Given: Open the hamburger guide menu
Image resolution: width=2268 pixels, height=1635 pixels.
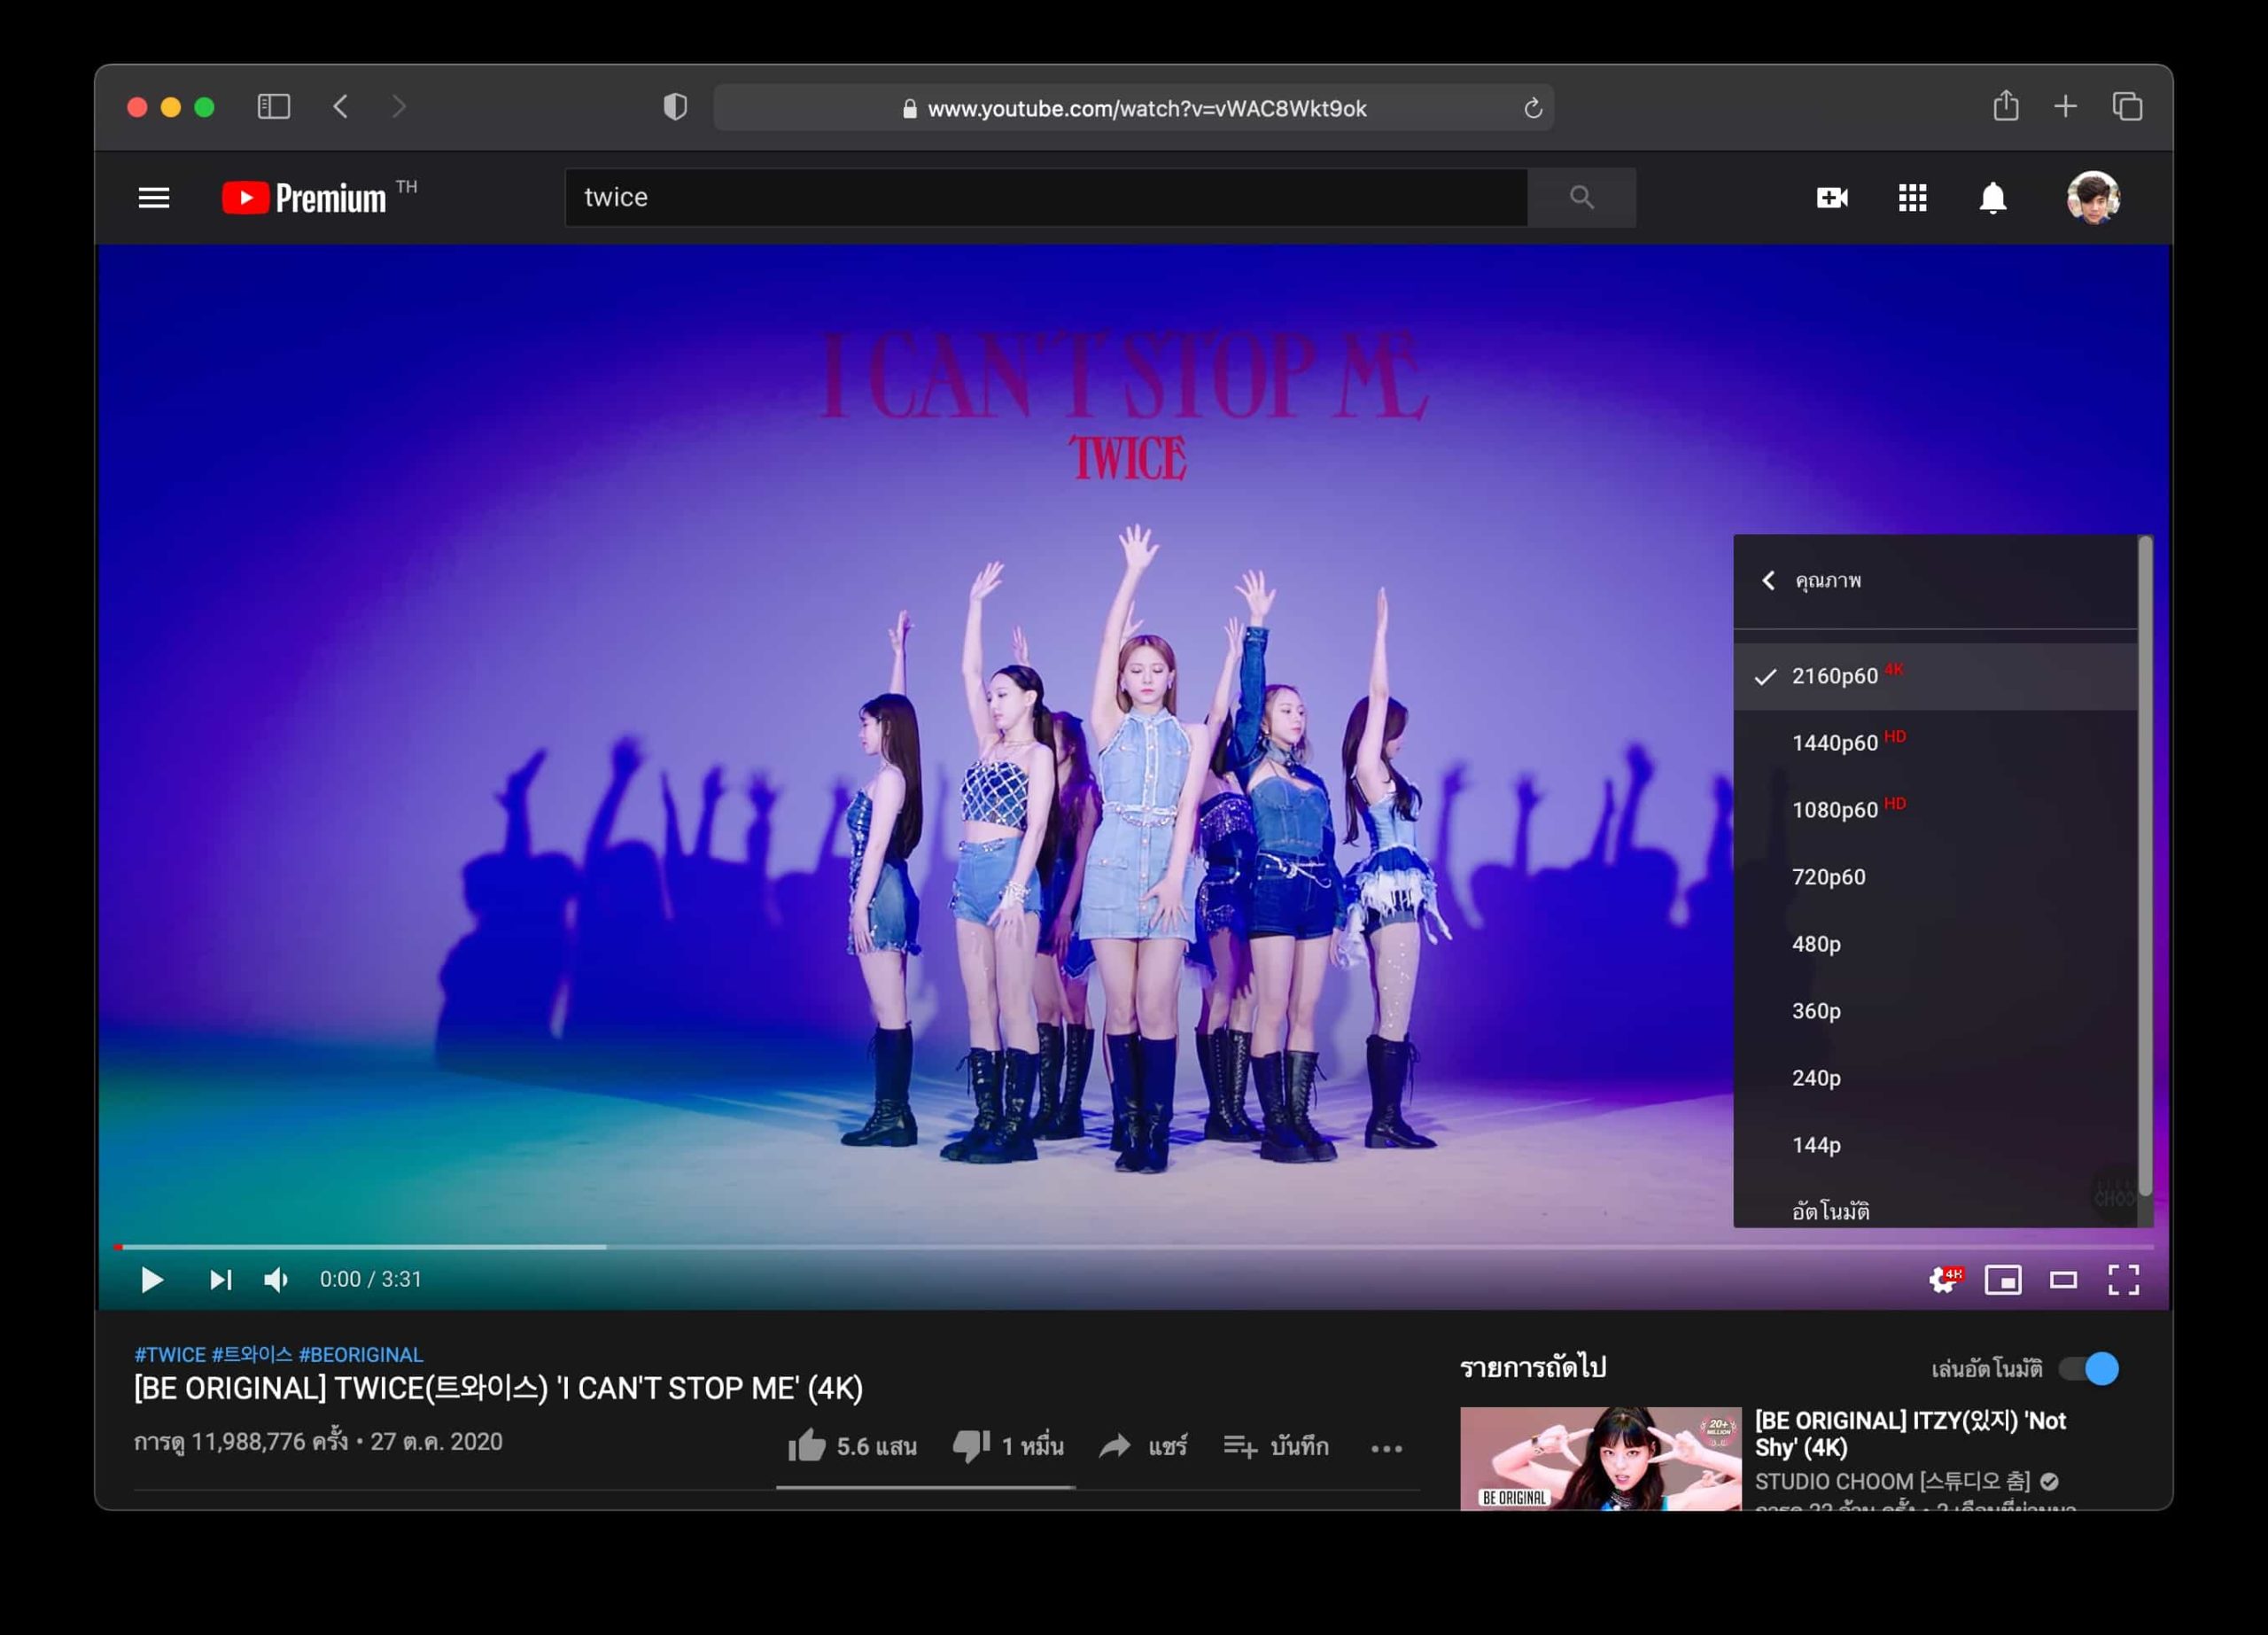Looking at the screenshot, I should [x=153, y=198].
